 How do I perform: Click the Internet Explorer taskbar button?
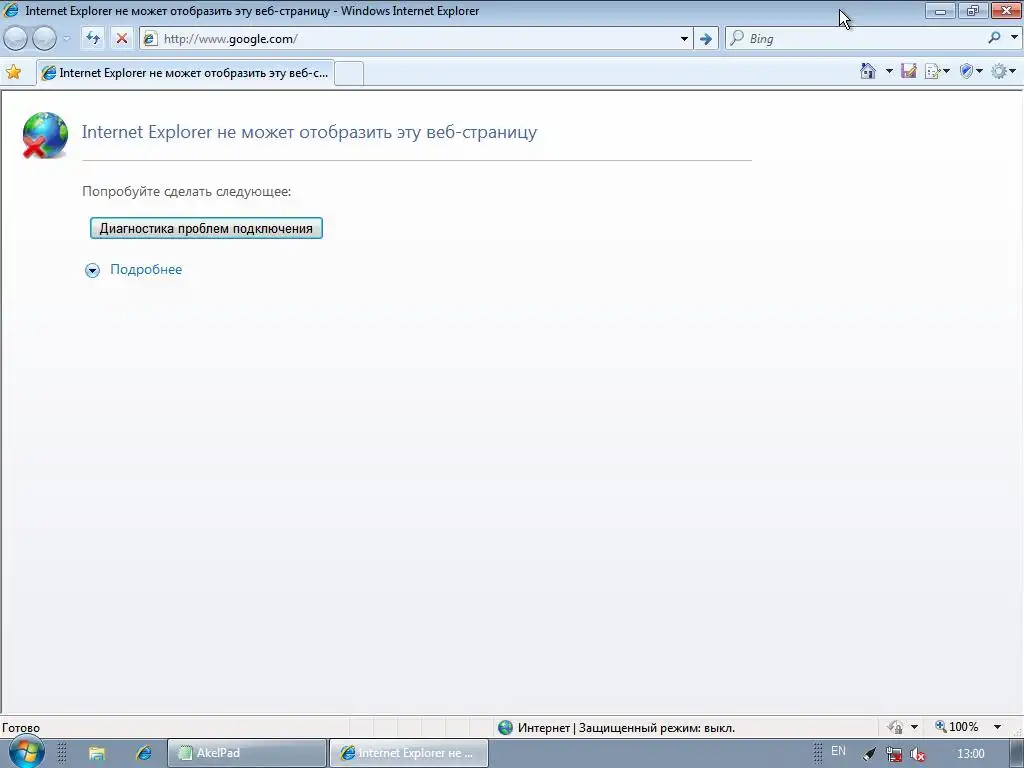(x=409, y=753)
